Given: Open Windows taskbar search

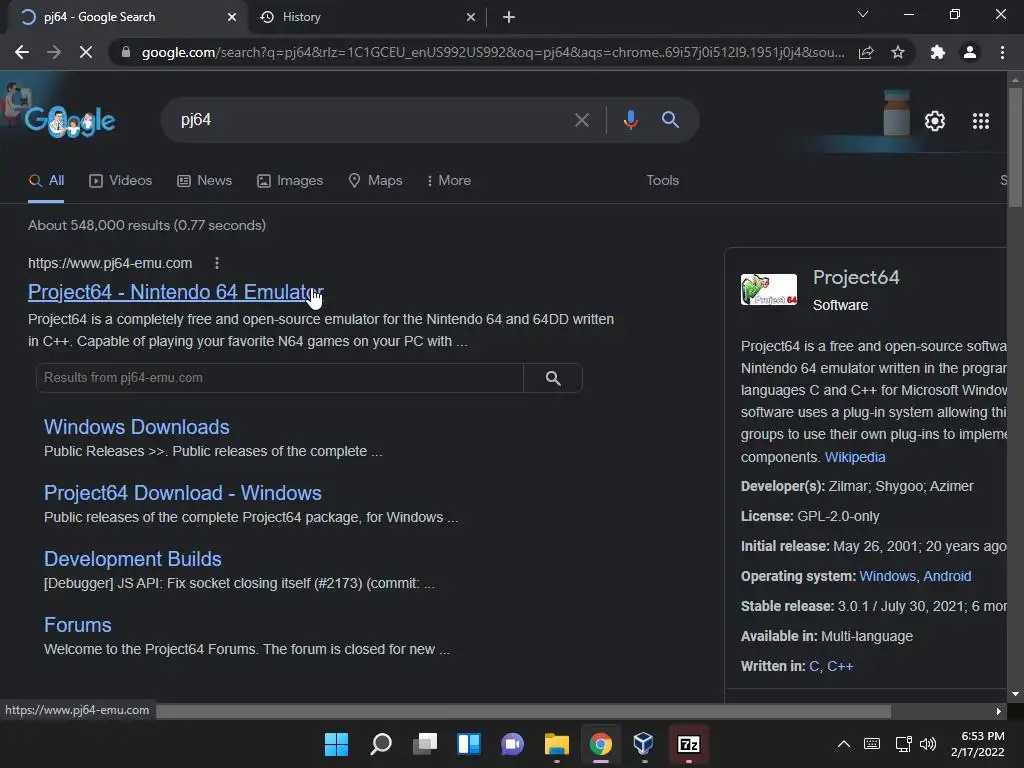Looking at the screenshot, I should click(x=381, y=744).
